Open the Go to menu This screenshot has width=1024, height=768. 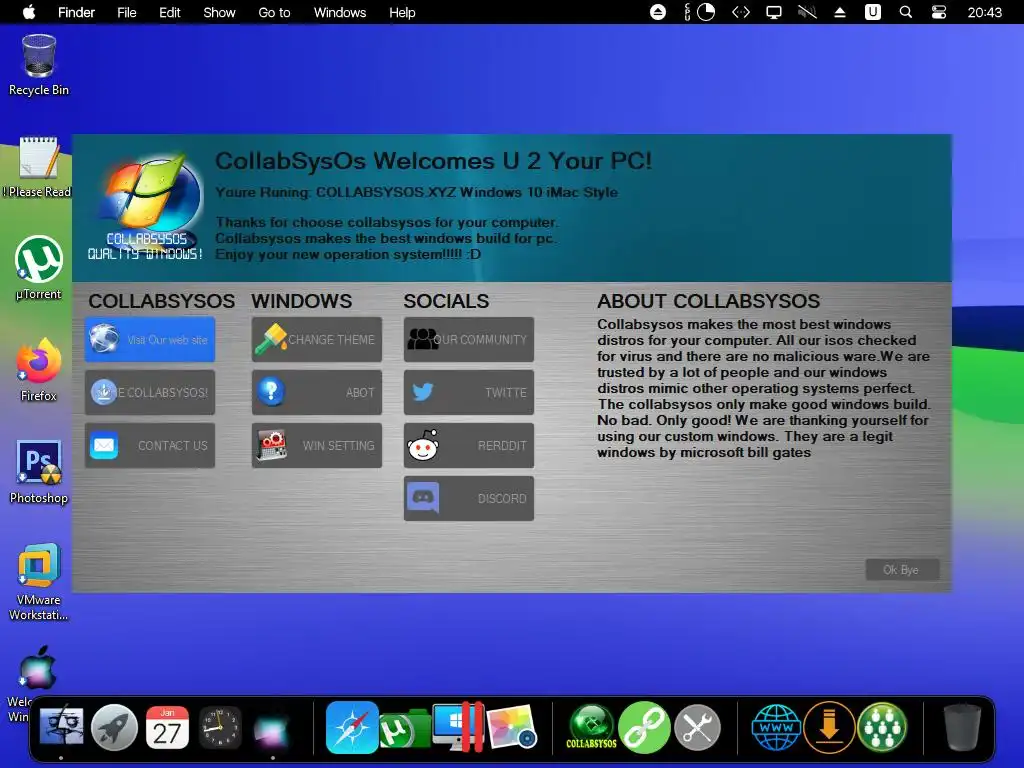(x=274, y=12)
